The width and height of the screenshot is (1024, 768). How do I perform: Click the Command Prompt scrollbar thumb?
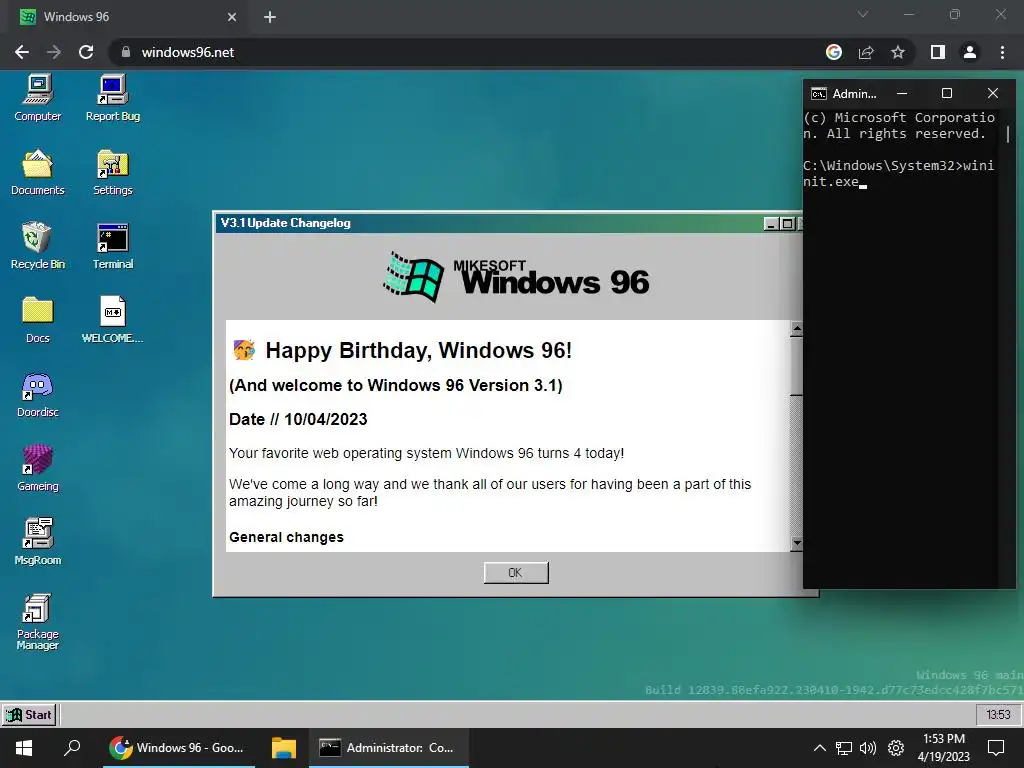(x=1008, y=135)
